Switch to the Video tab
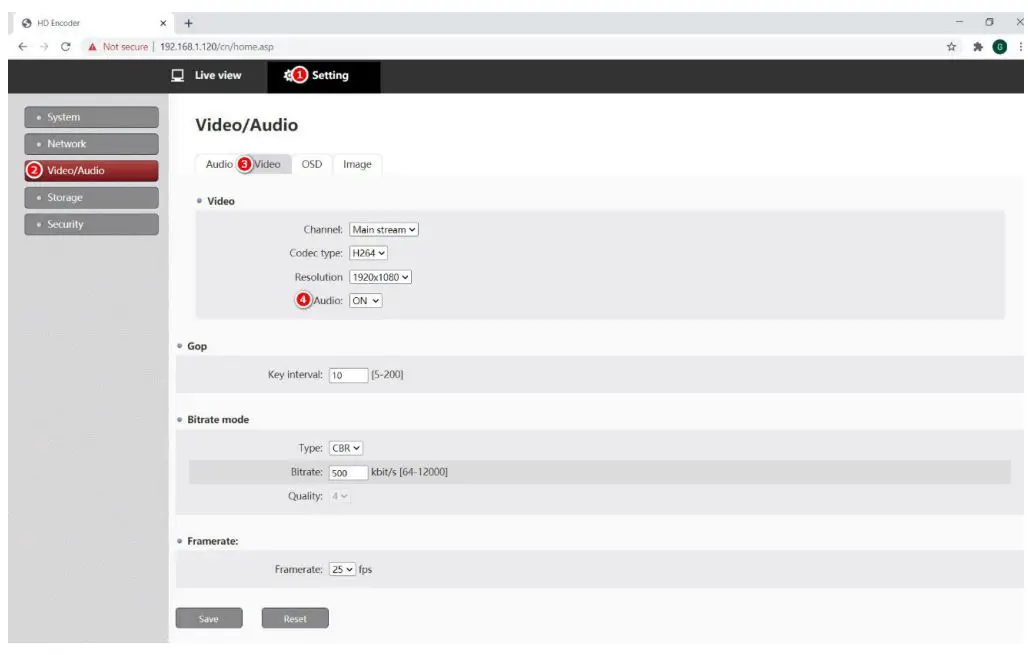Image resolution: width=1028 pixels, height=655 pixels. pyautogui.click(x=267, y=164)
